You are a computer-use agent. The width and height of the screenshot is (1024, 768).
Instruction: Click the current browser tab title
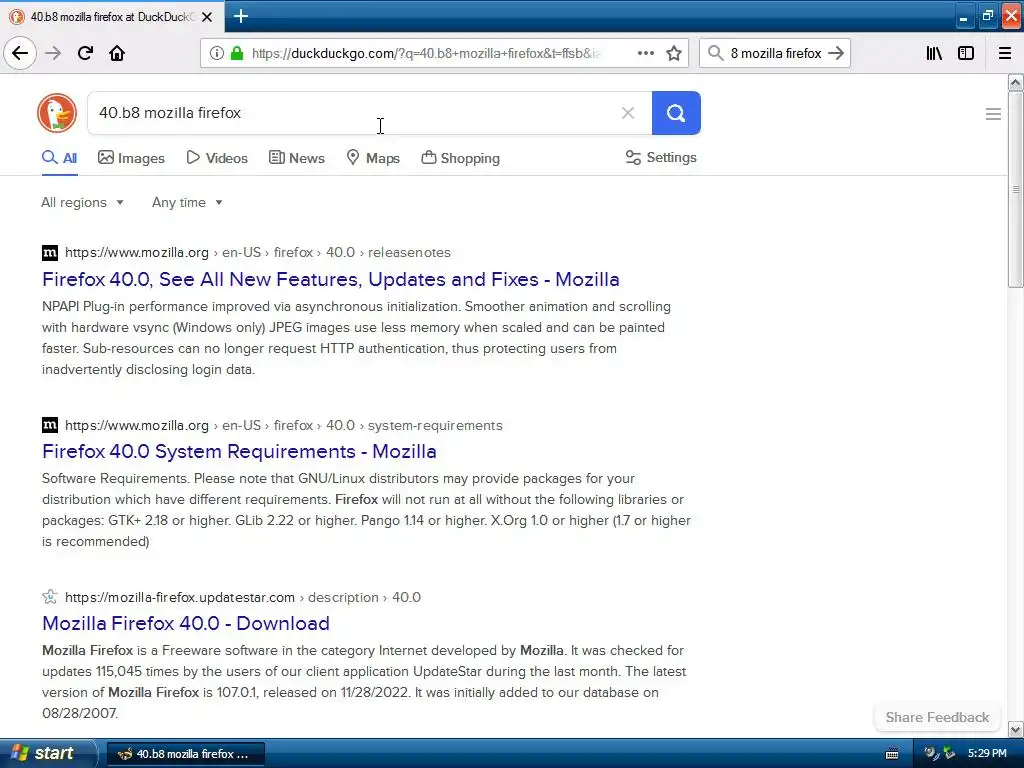(112, 17)
